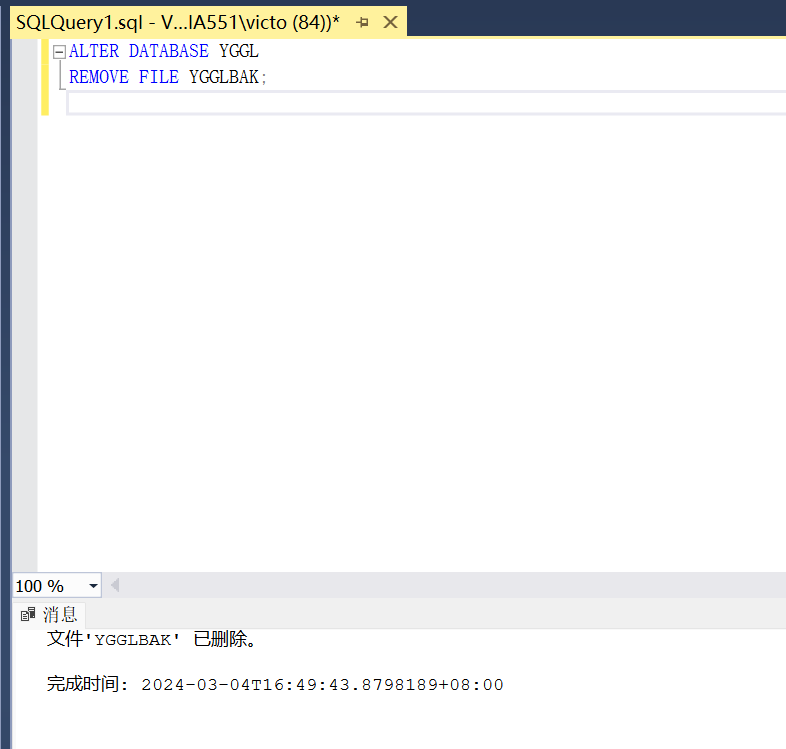Pin the SQLQuery1.sql tab

pos(362,23)
